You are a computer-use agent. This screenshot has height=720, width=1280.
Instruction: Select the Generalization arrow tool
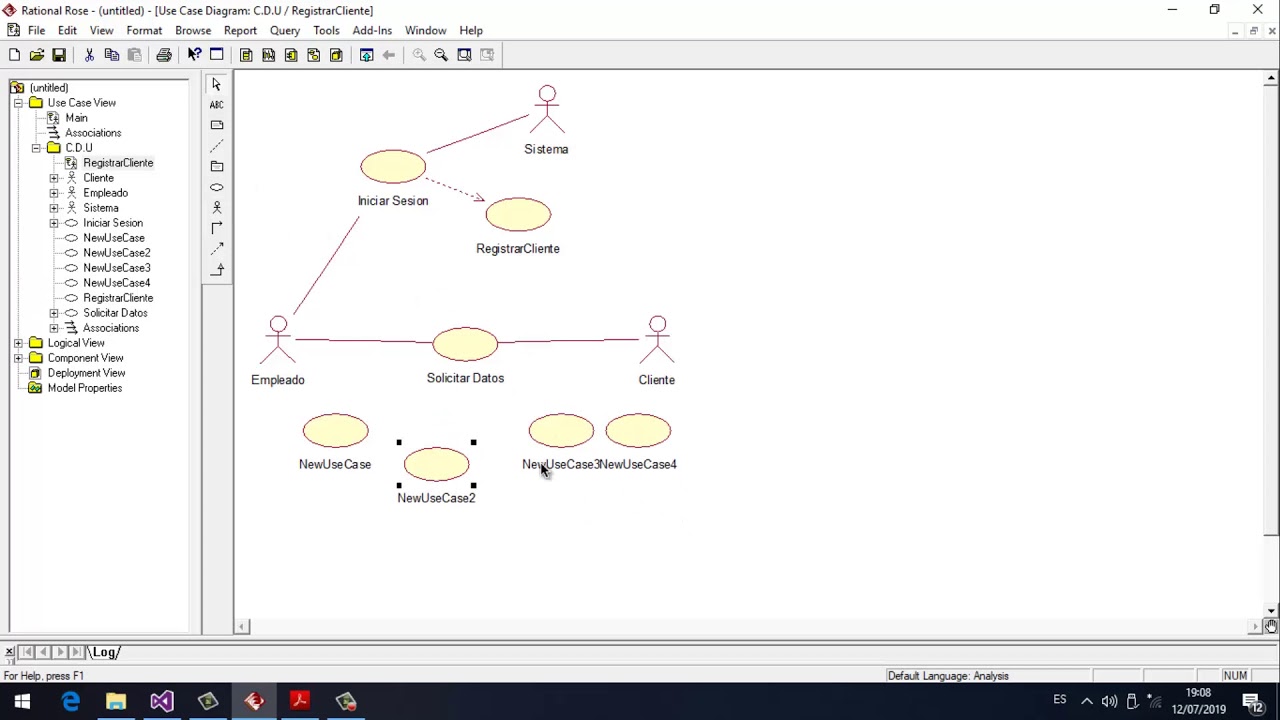coord(217,269)
